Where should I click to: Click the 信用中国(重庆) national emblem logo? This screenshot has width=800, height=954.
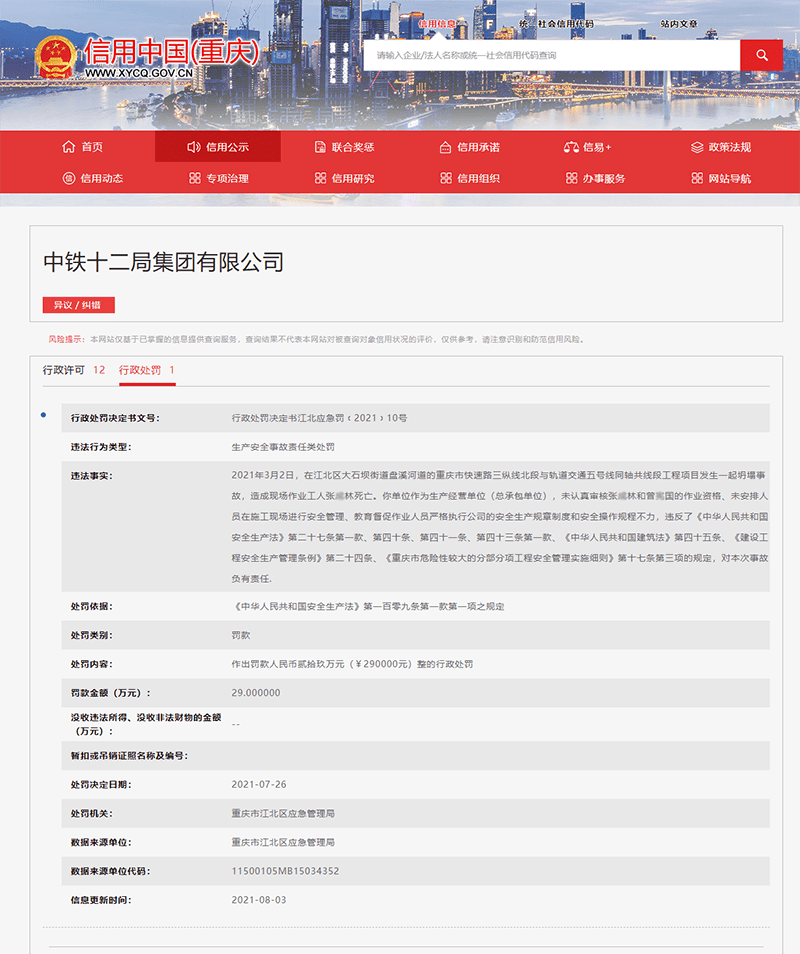55,57
